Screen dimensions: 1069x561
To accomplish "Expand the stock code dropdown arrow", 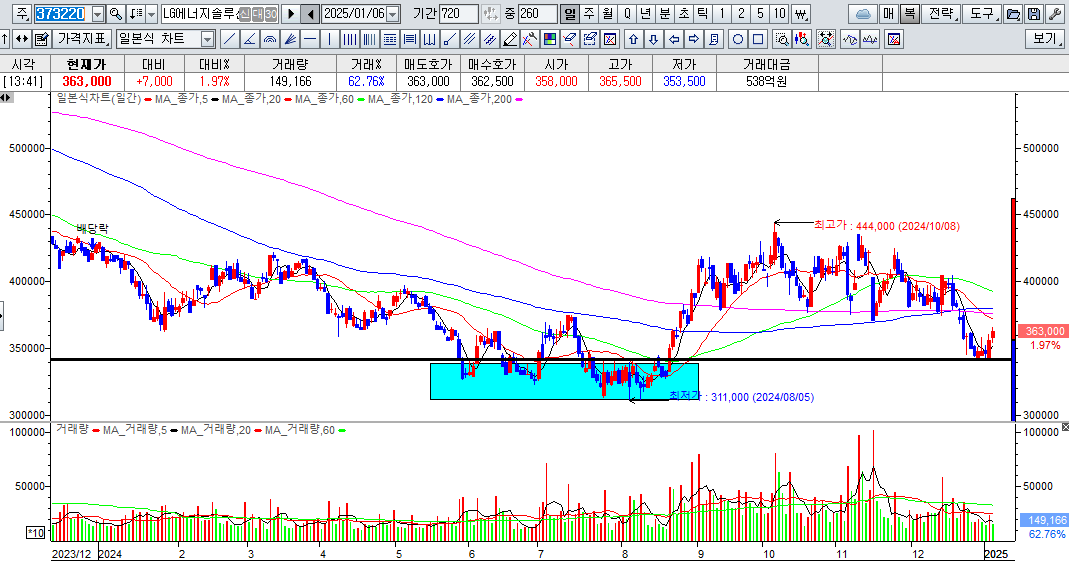I will point(97,14).
